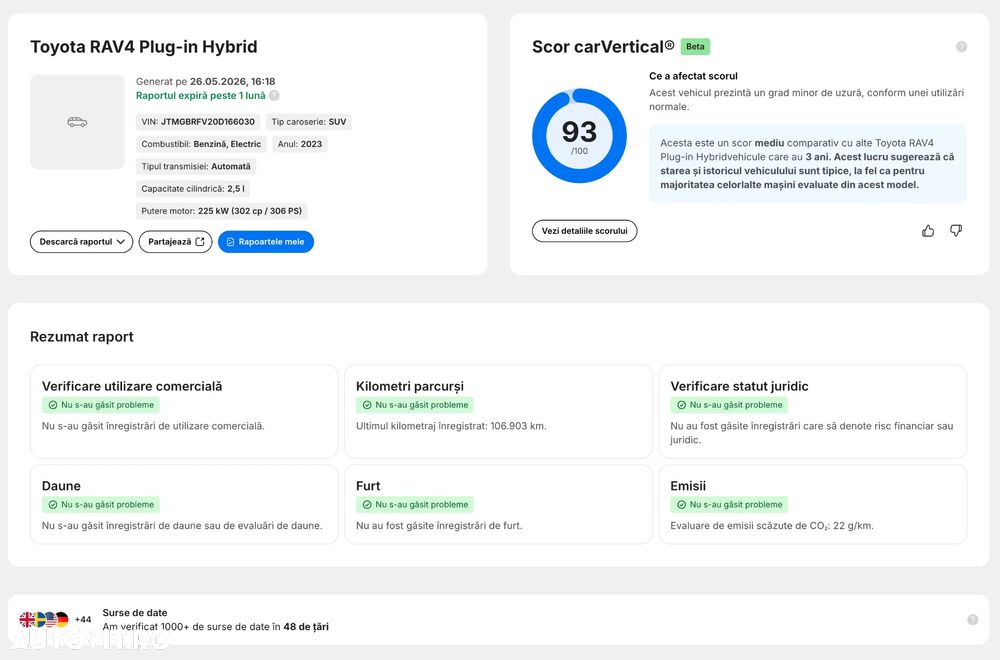Viewport: 1000px width, 660px height.
Task: Click Vezi detaliile scorului button
Action: pos(584,231)
